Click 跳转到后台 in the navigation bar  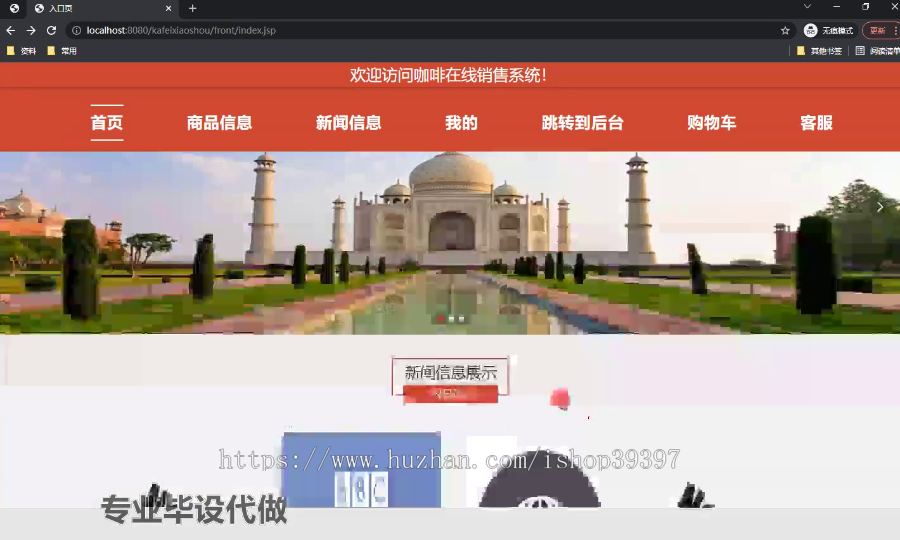(x=583, y=123)
